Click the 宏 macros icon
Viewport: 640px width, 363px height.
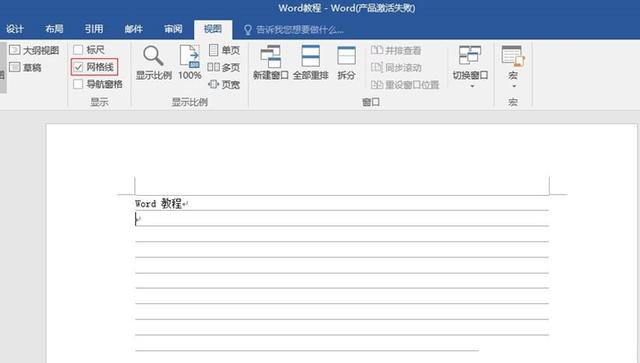(513, 56)
